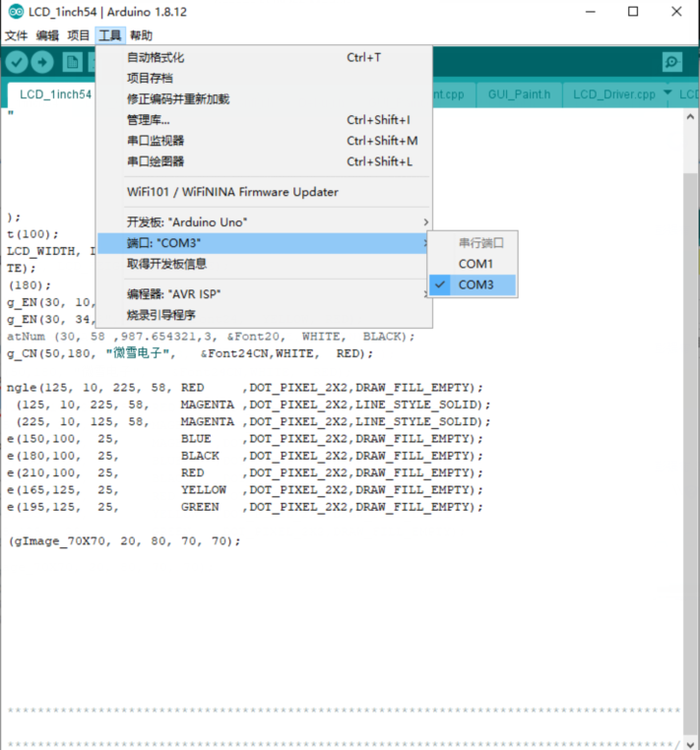Select the checked COM3 serial port
This screenshot has width=700, height=750.
[472, 285]
